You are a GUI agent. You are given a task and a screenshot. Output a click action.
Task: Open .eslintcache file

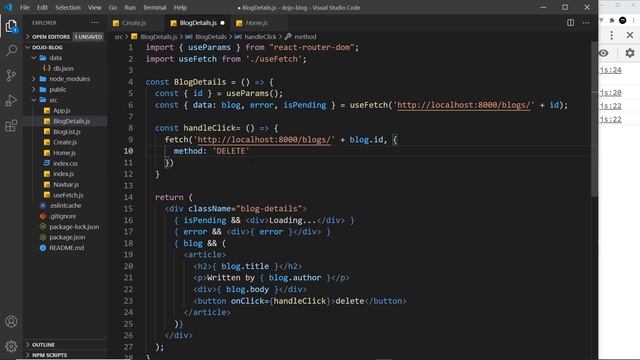point(65,205)
